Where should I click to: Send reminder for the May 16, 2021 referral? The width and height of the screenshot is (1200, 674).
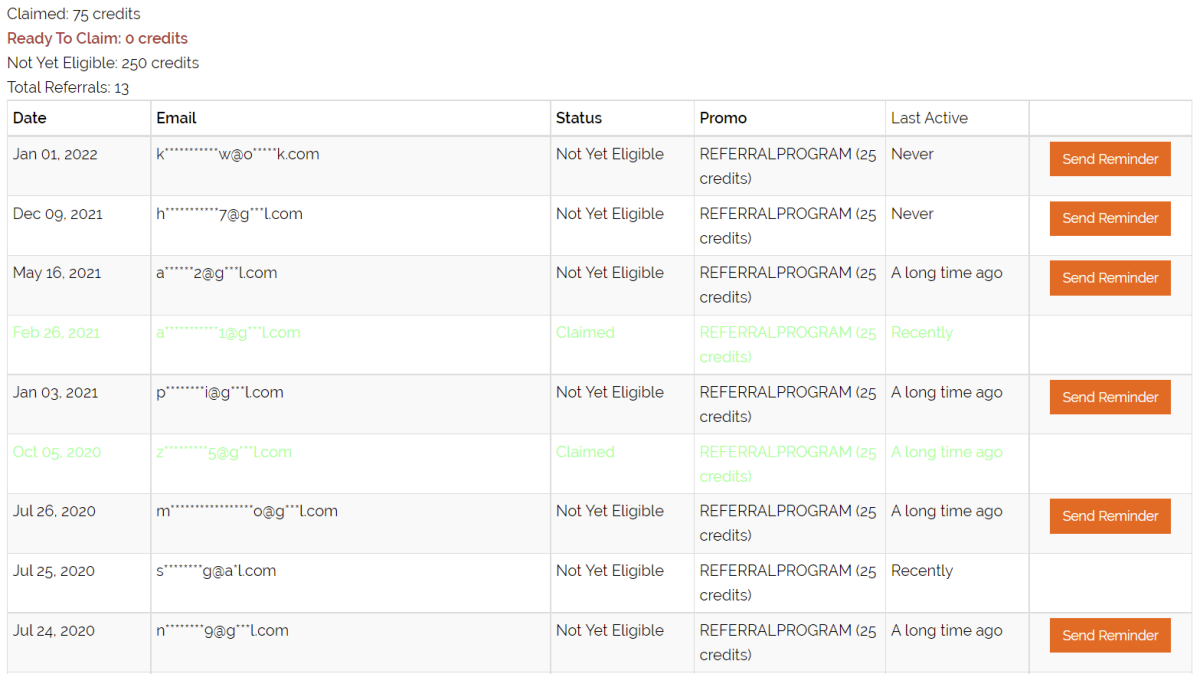coord(1110,278)
